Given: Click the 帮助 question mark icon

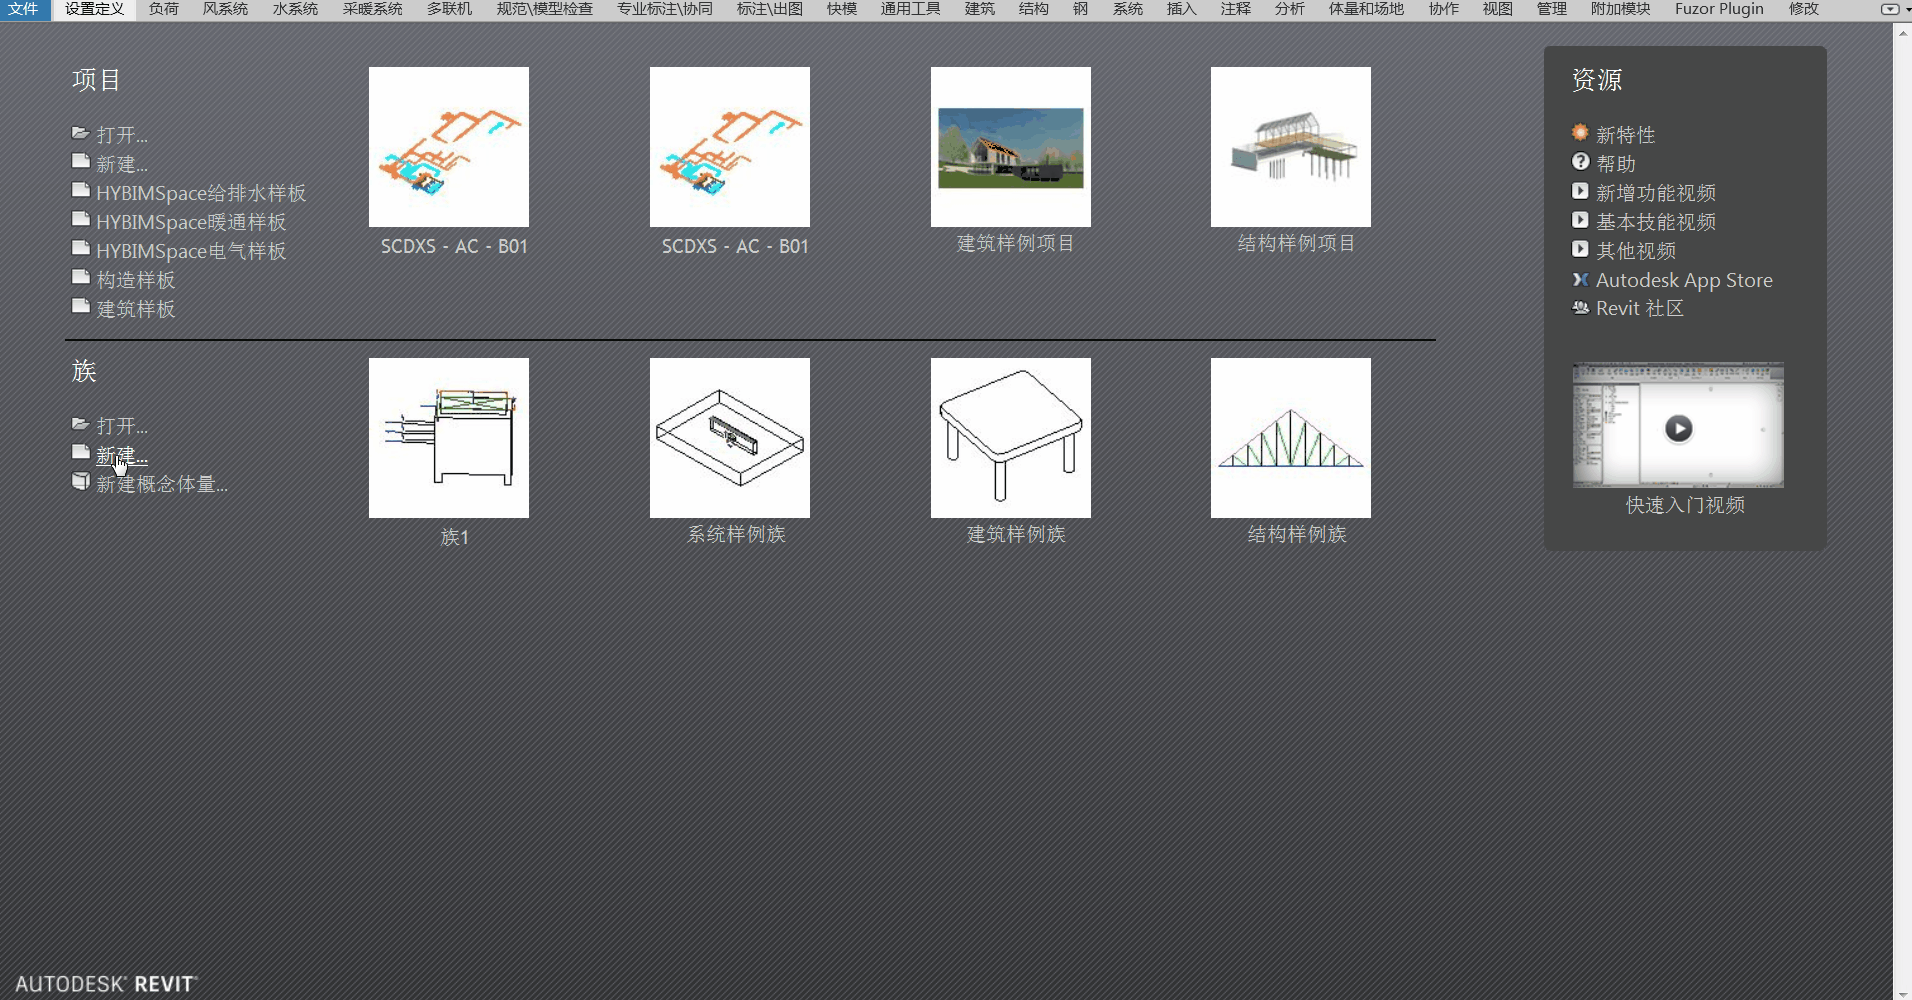Looking at the screenshot, I should (1580, 161).
